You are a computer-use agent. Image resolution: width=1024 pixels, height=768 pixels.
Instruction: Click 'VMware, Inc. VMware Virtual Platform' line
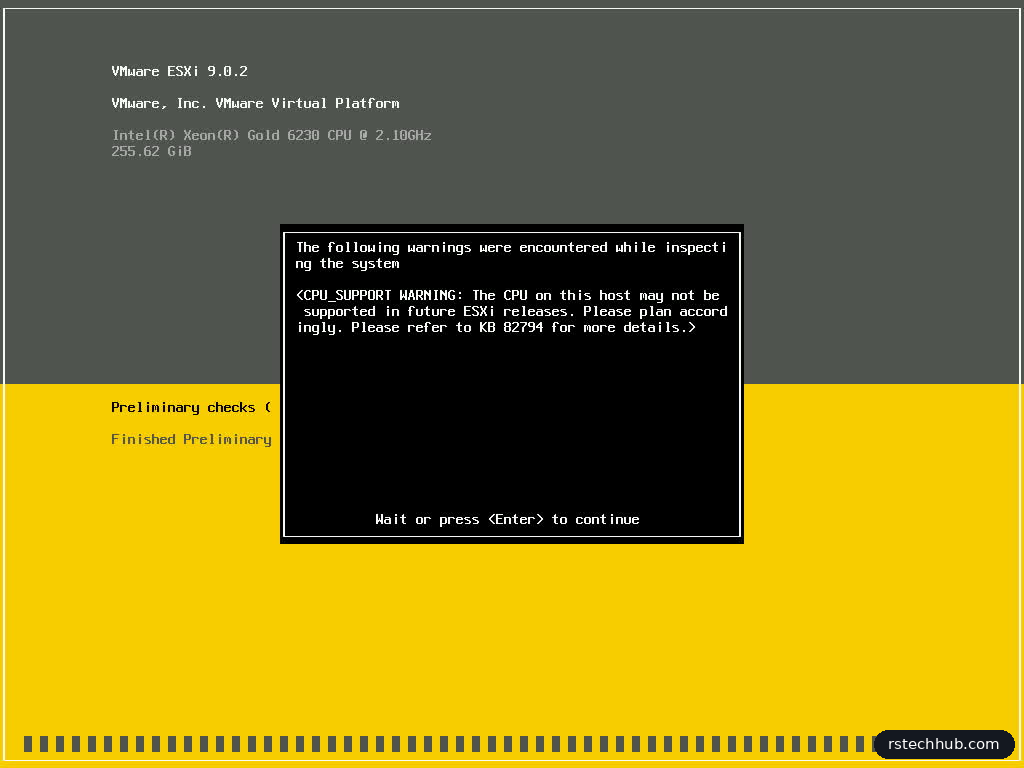click(255, 103)
